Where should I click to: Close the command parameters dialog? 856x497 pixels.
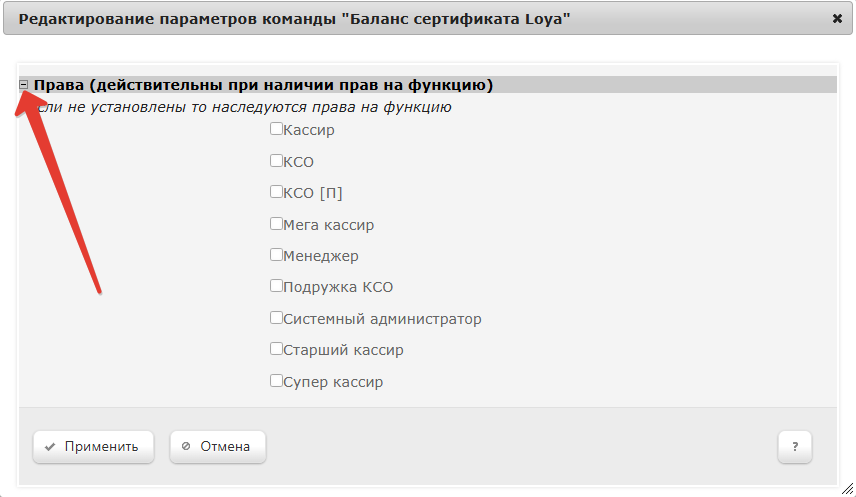tap(836, 18)
